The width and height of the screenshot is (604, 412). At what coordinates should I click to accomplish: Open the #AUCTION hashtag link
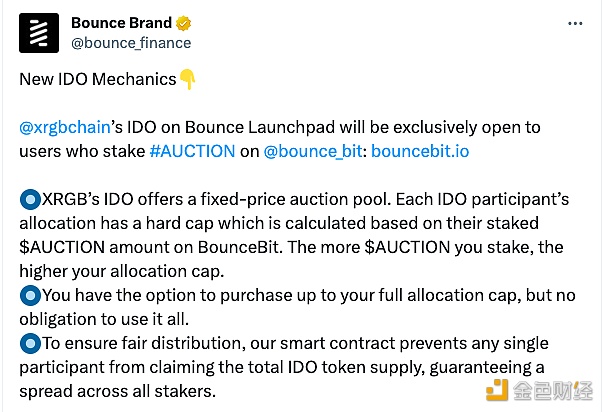(x=192, y=151)
